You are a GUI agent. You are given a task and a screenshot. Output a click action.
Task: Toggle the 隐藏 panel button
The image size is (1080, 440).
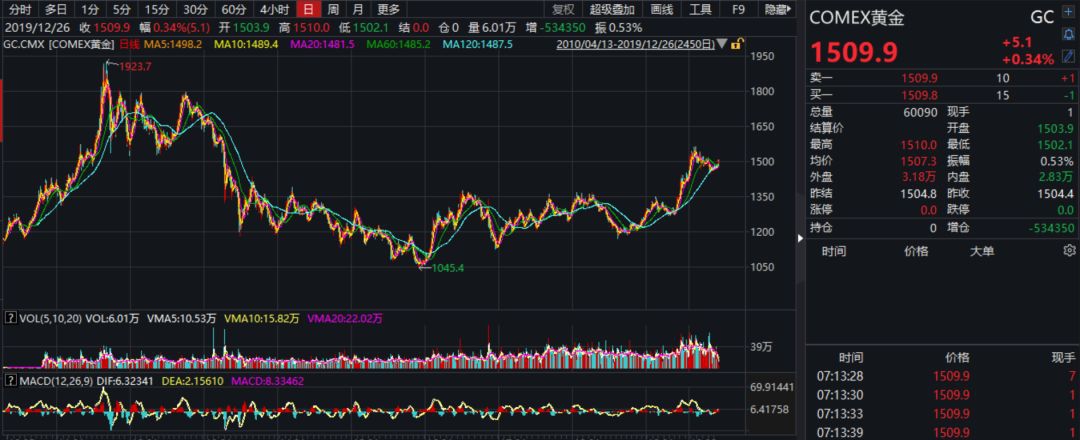coord(775,9)
